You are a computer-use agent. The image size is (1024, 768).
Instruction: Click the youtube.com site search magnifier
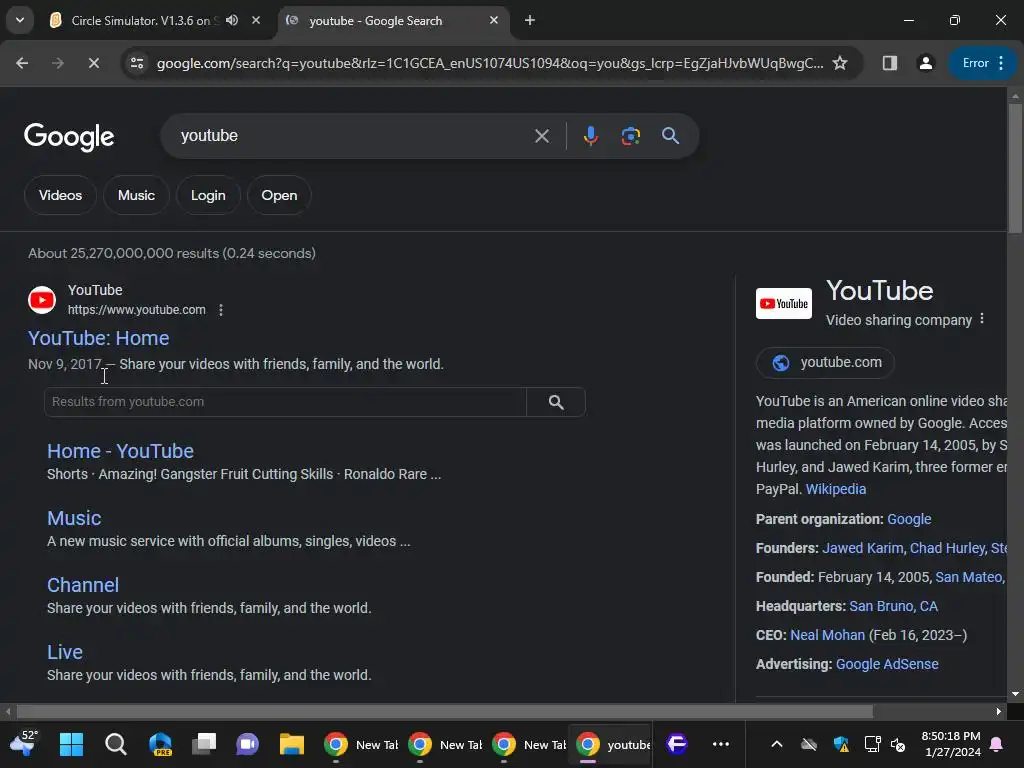[x=556, y=402]
